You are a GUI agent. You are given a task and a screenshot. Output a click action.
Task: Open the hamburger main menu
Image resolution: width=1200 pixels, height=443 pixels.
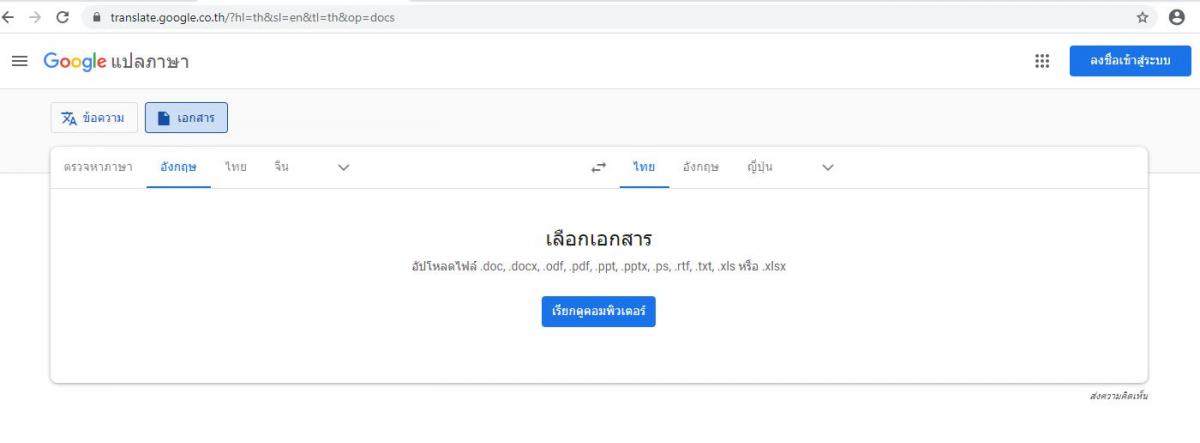point(20,61)
